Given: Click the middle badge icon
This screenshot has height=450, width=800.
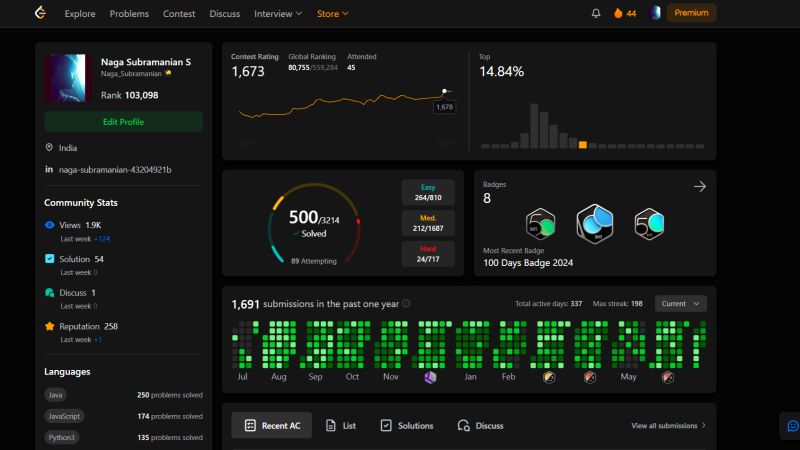Looking at the screenshot, I should point(594,223).
